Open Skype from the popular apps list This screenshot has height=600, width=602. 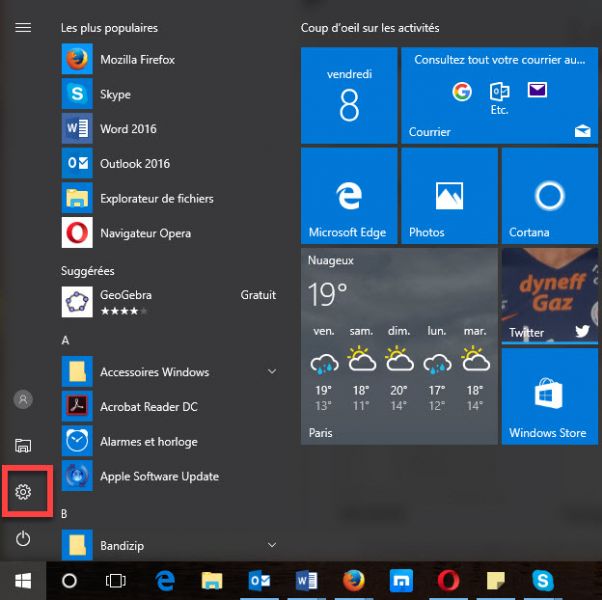[169, 94]
